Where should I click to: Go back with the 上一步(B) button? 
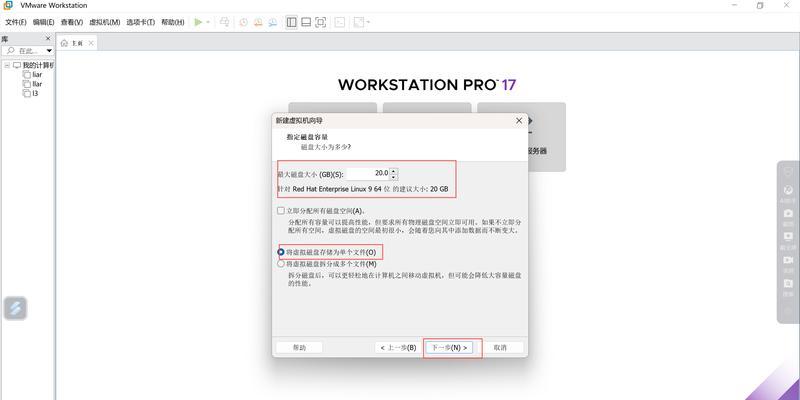[x=398, y=347]
